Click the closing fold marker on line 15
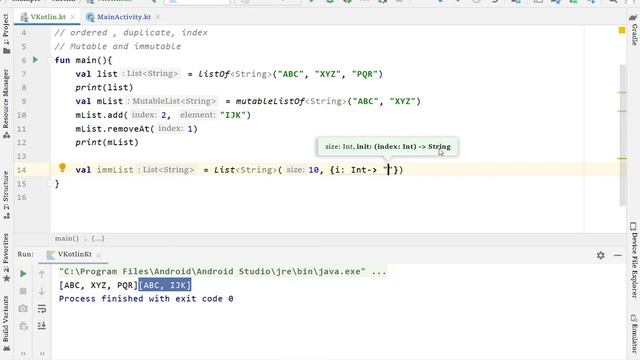 pyautogui.click(x=51, y=184)
